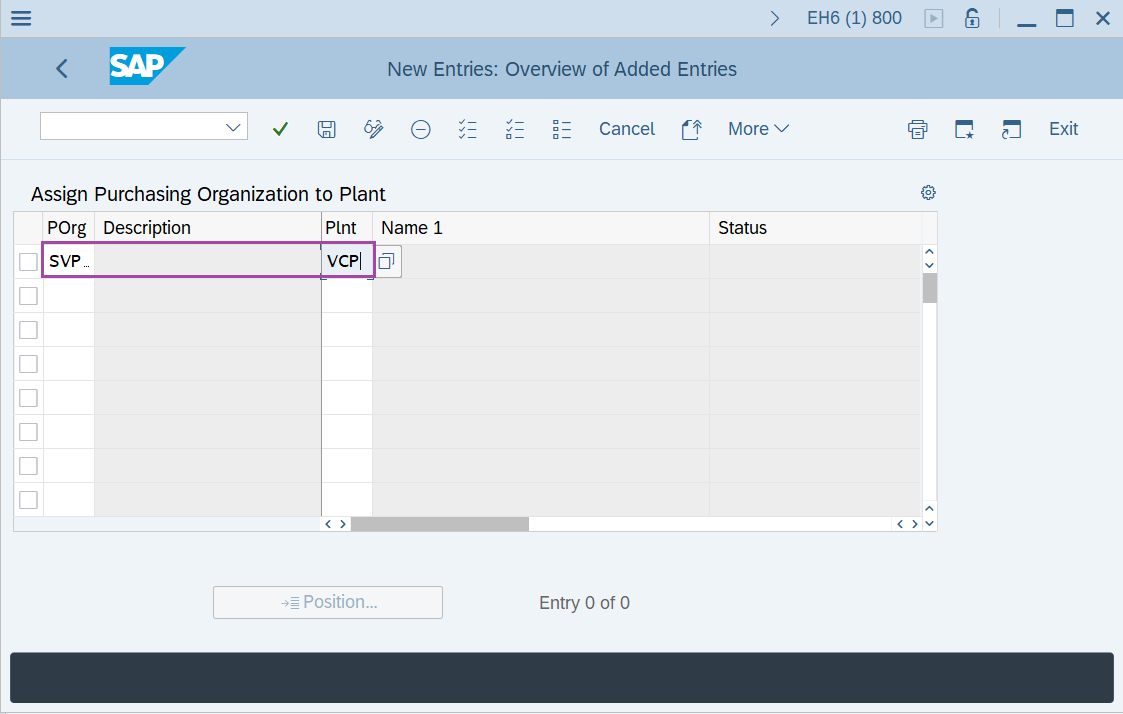Screen dimensions: 1123x714
Task: Click the Delete Row minus icon
Action: 420,128
